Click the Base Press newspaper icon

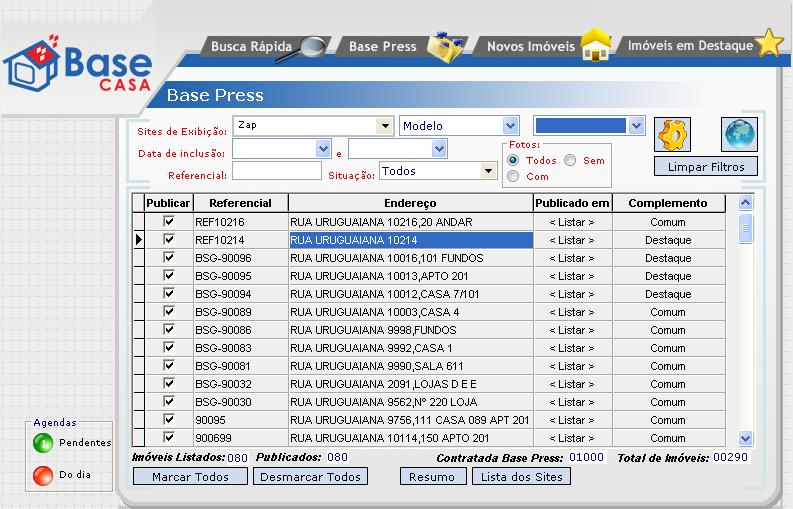444,47
